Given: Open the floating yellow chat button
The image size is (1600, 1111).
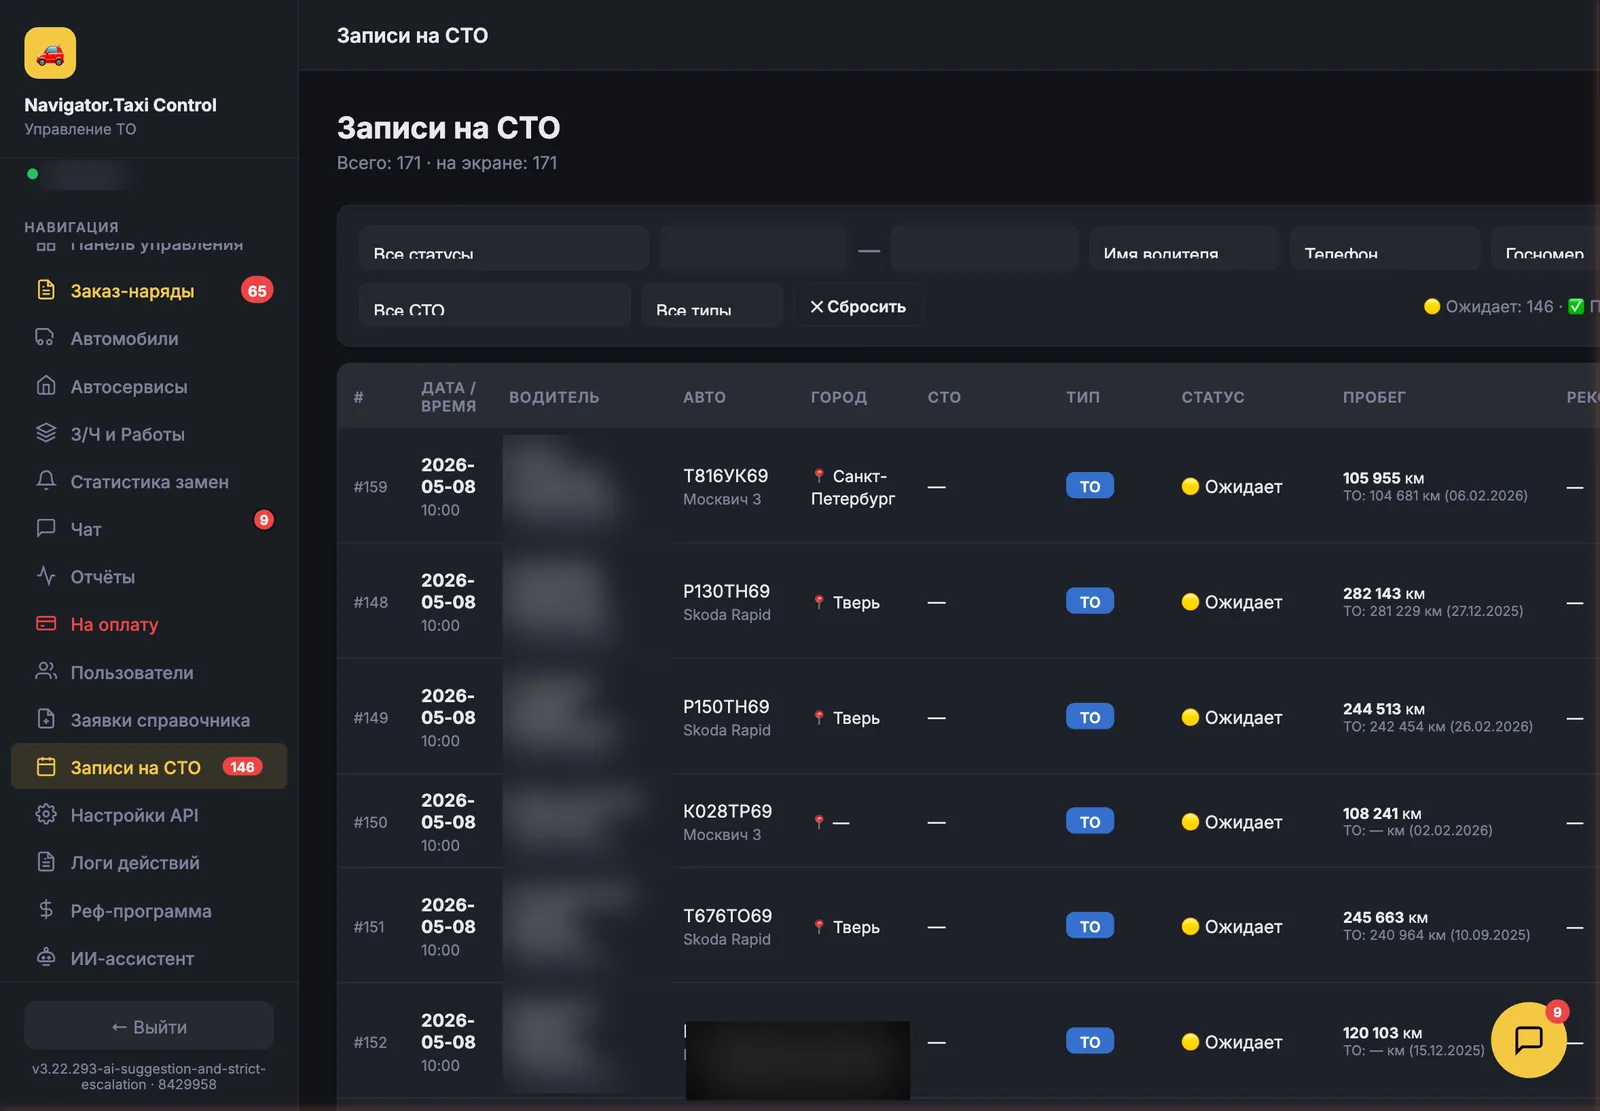Looking at the screenshot, I should pyautogui.click(x=1528, y=1040).
